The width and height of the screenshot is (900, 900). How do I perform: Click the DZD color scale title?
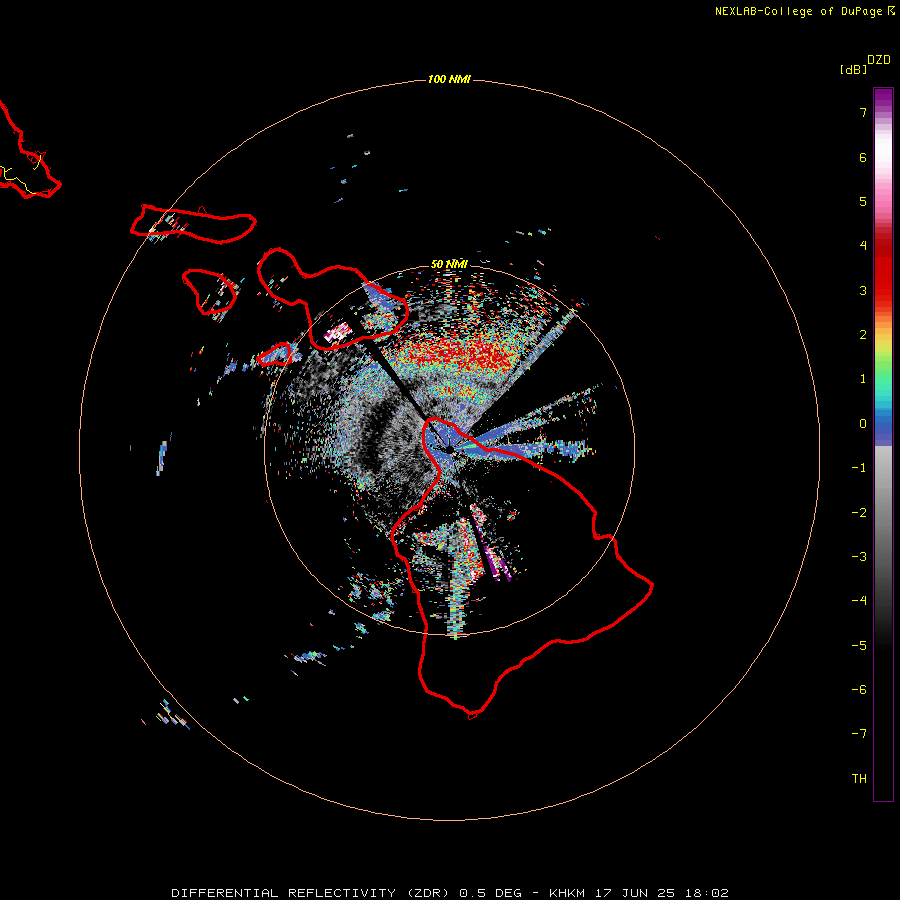pos(879,60)
